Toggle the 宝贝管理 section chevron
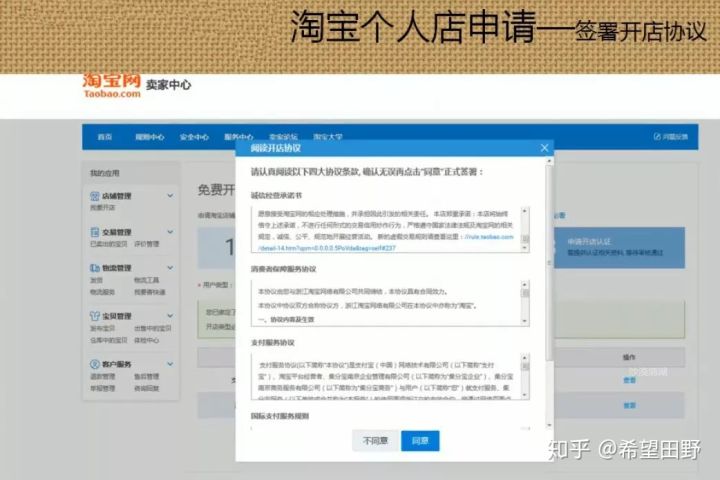This screenshot has height=480, width=720. pos(170,315)
